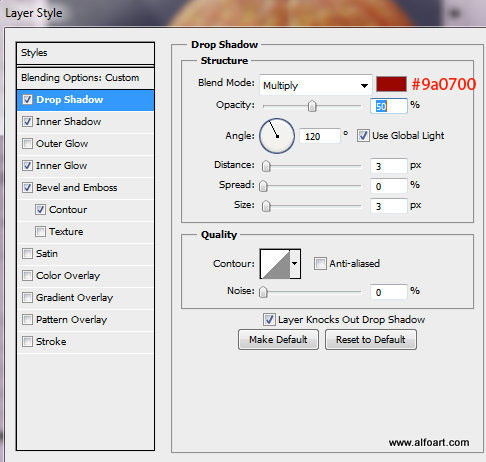Click the Angle value field

coord(320,136)
